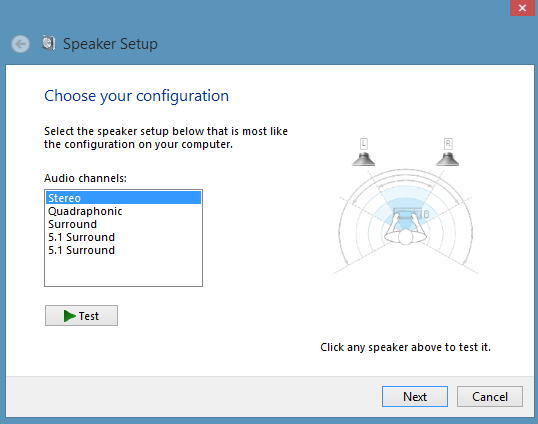Click the Speaker Setup title text
The height and width of the screenshot is (424, 538).
pos(110,44)
